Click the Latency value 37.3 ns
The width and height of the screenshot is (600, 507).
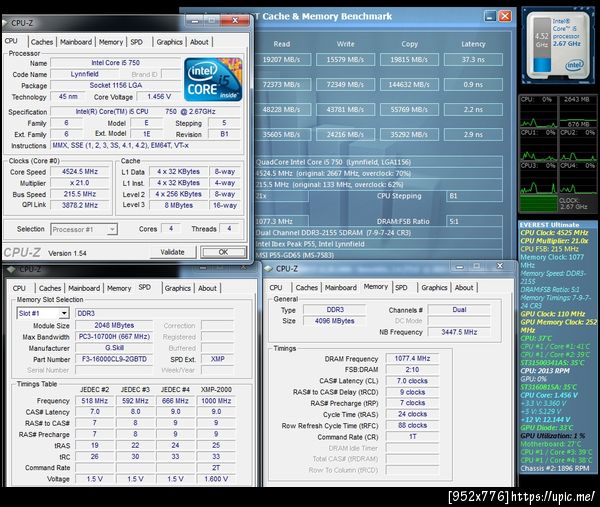pos(473,60)
